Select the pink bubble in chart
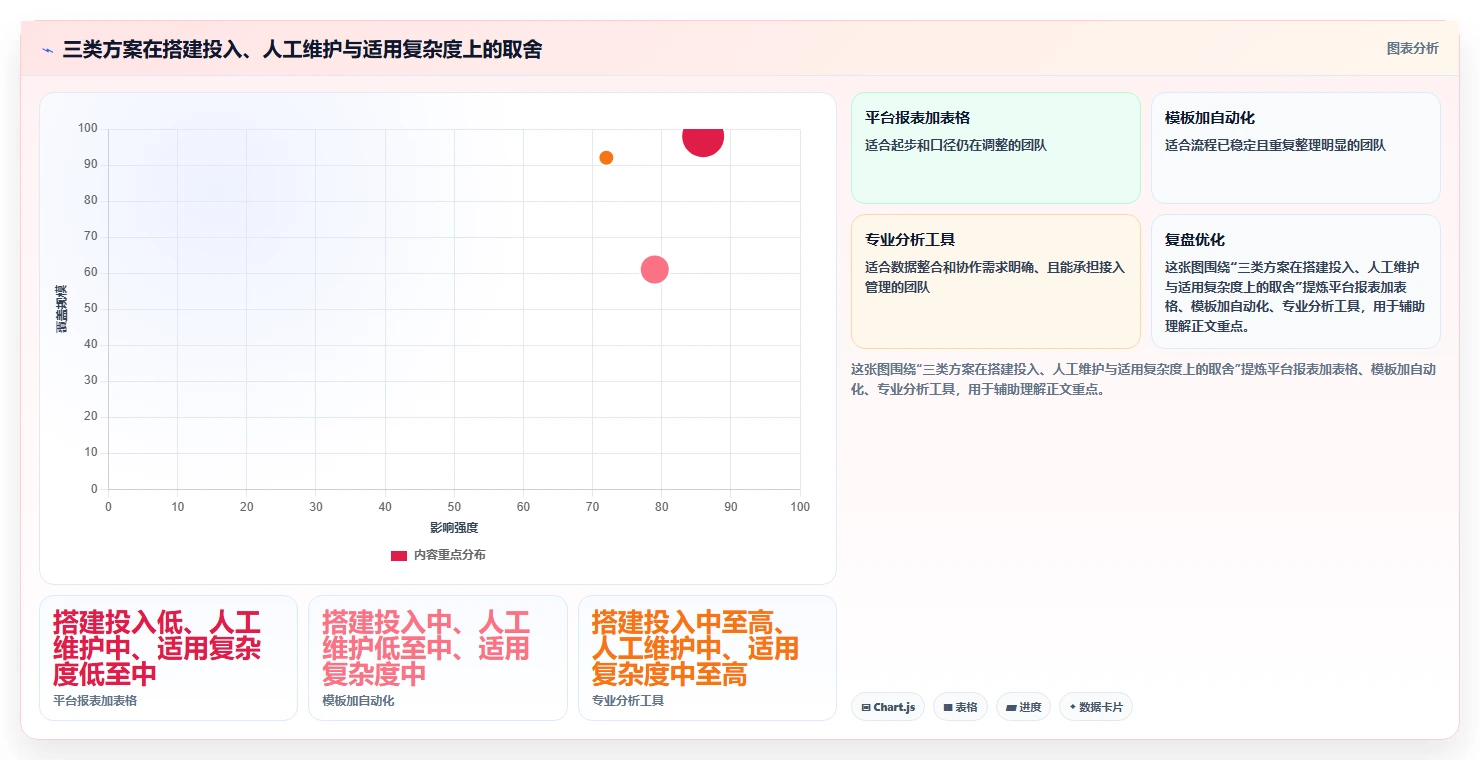Image resolution: width=1480 pixels, height=760 pixels. click(x=654, y=269)
